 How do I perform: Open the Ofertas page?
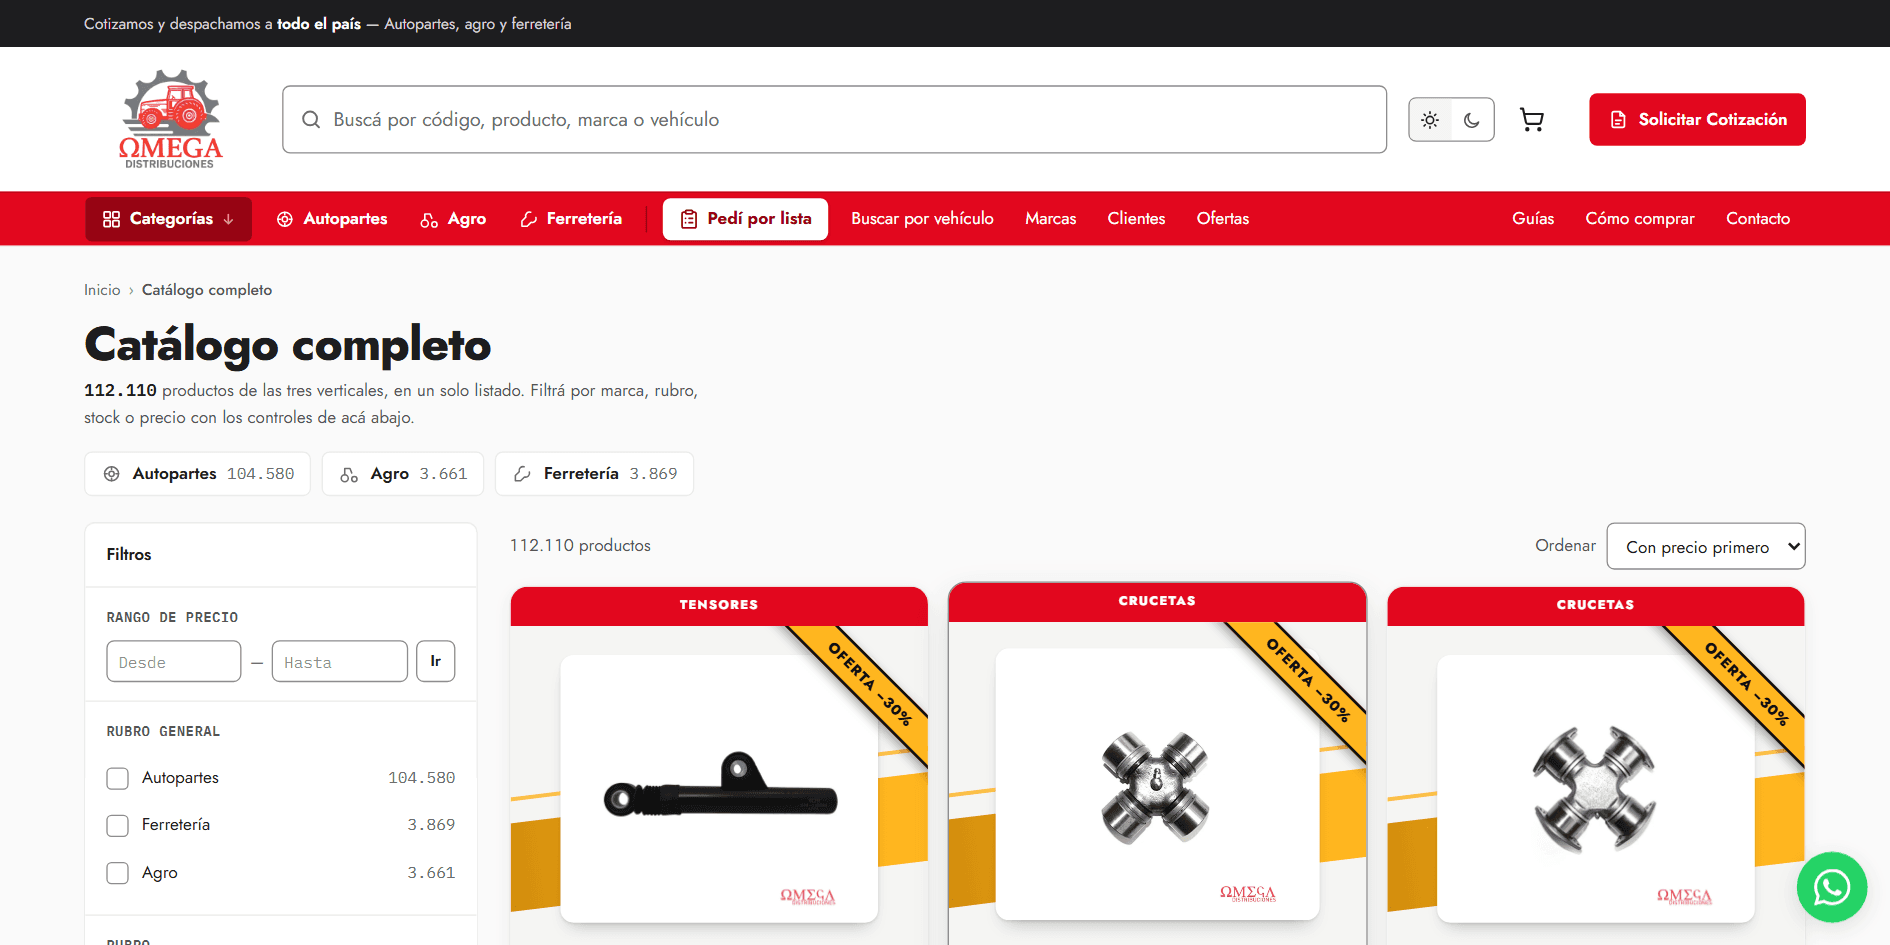click(1222, 218)
